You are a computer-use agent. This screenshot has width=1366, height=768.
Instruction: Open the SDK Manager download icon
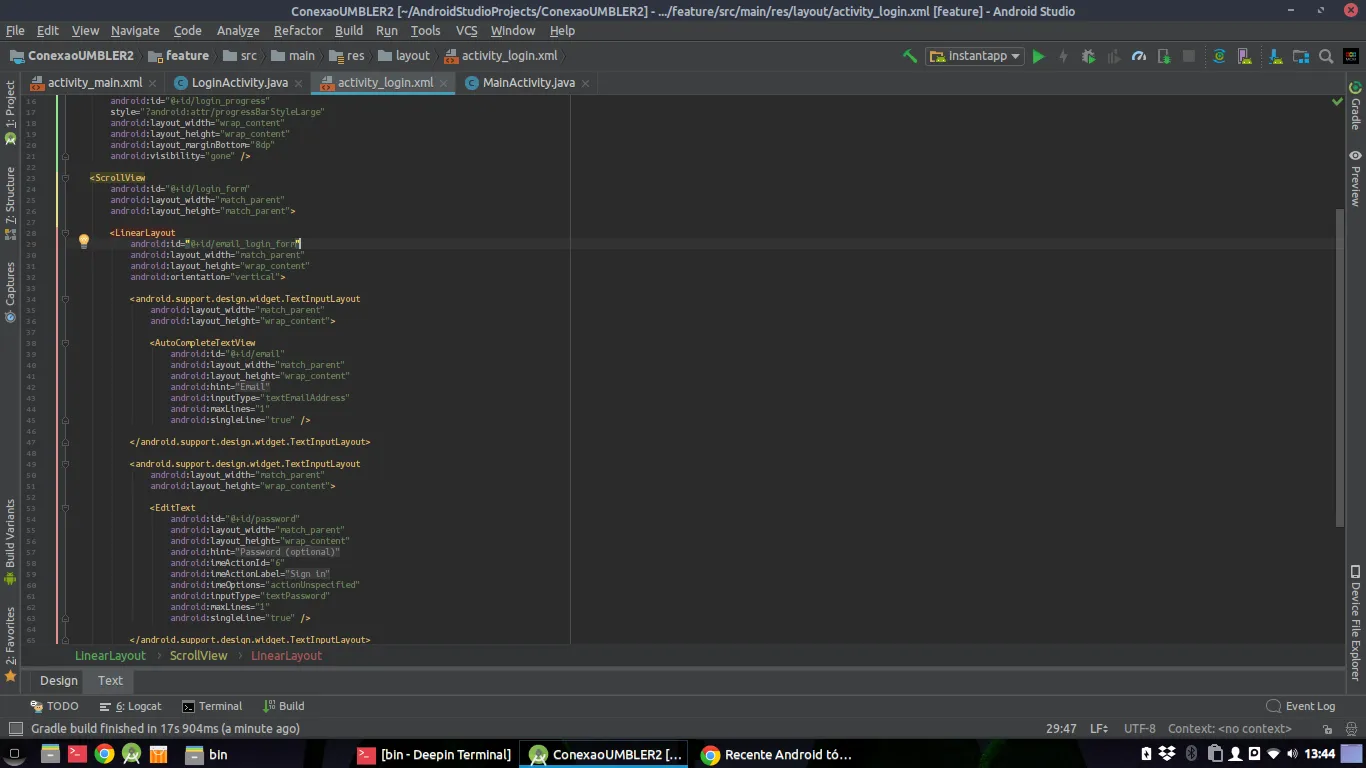[x=1274, y=56]
